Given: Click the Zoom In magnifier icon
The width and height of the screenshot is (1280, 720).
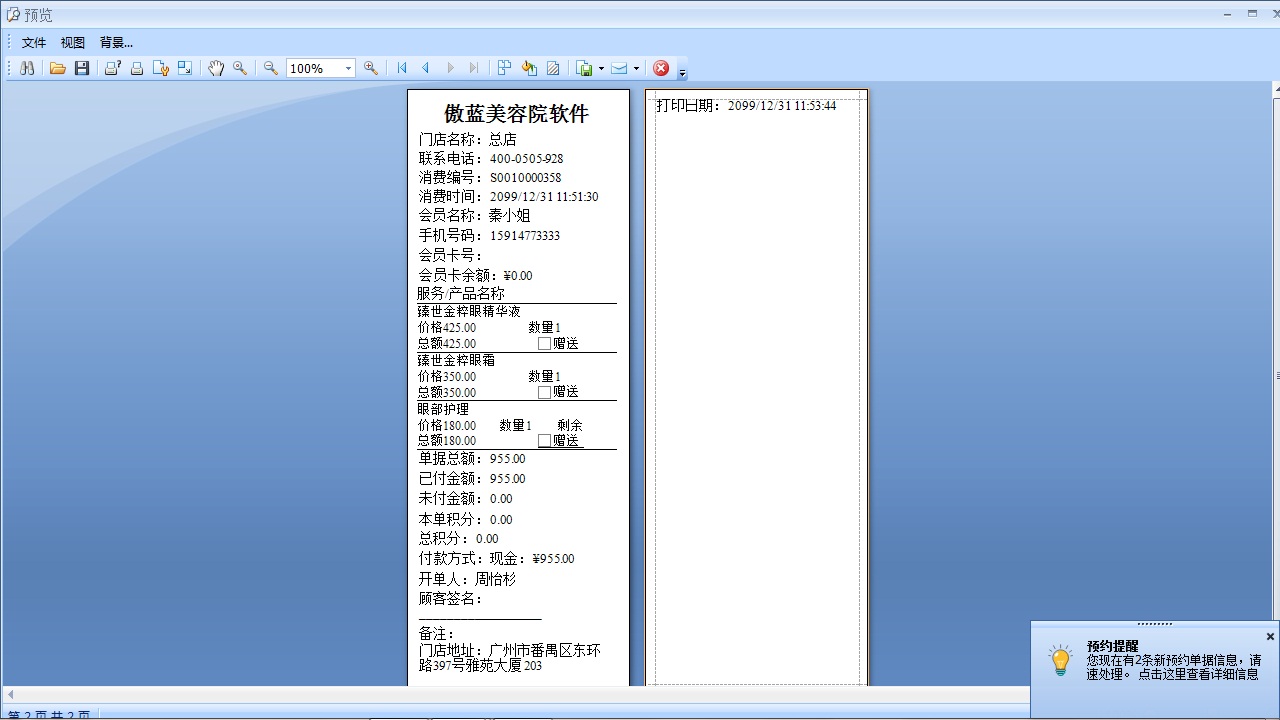Looking at the screenshot, I should click(x=371, y=68).
